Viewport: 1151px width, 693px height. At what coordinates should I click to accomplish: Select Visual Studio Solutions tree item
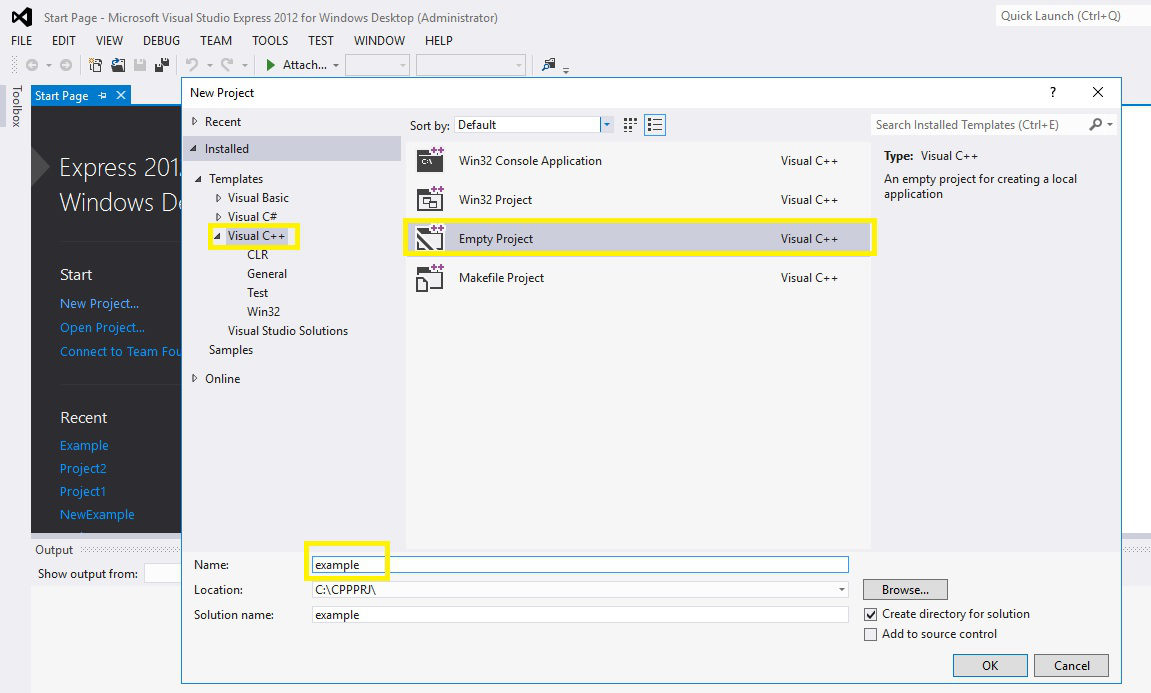(288, 331)
